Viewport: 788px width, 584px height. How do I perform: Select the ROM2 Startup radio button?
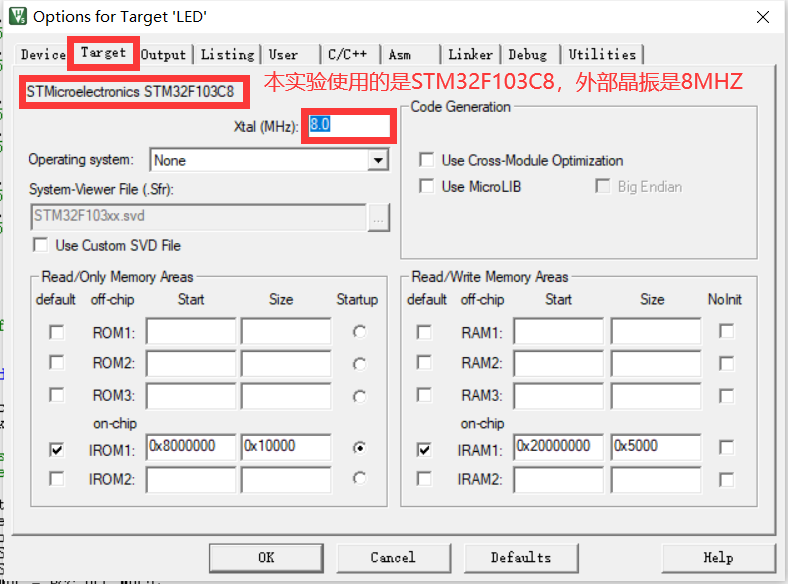pos(359,364)
